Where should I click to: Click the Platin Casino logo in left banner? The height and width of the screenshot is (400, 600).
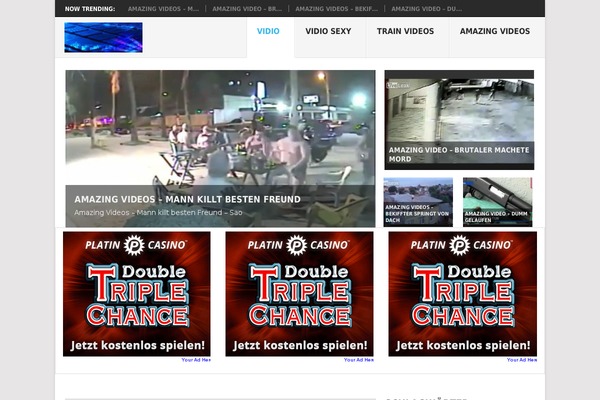pos(136,245)
